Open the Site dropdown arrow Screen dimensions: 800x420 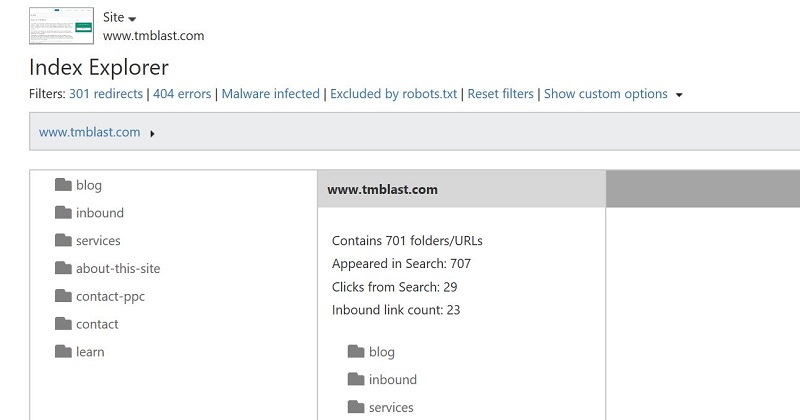pyautogui.click(x=132, y=19)
